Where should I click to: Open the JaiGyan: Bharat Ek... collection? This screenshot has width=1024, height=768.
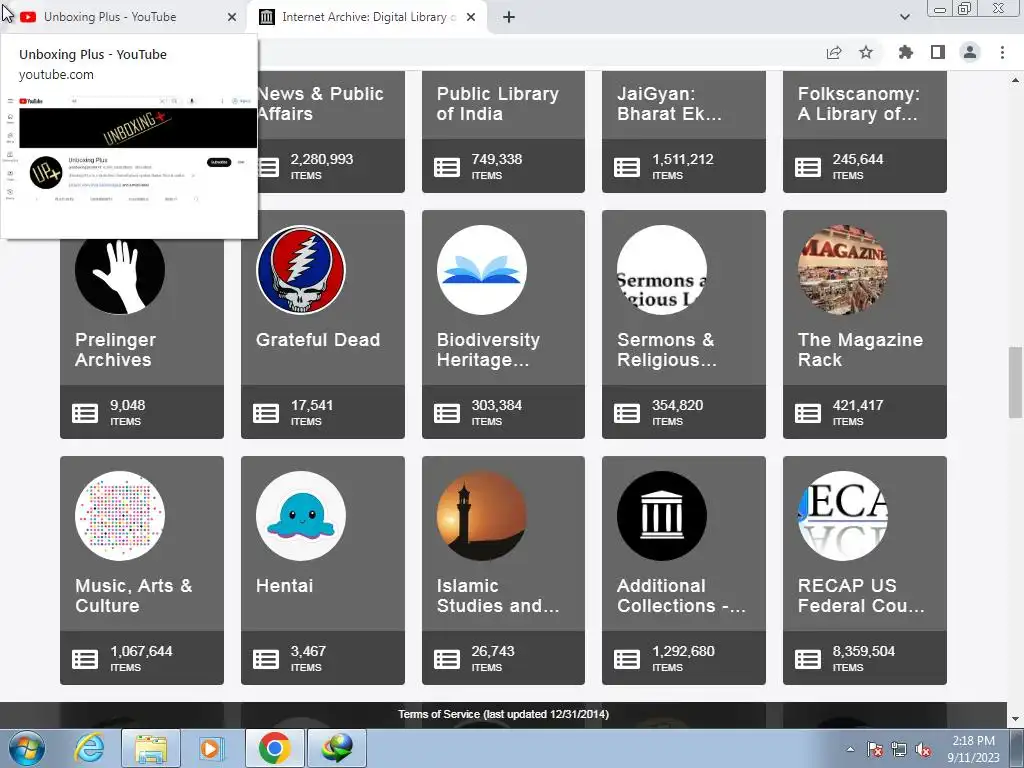[x=669, y=103]
